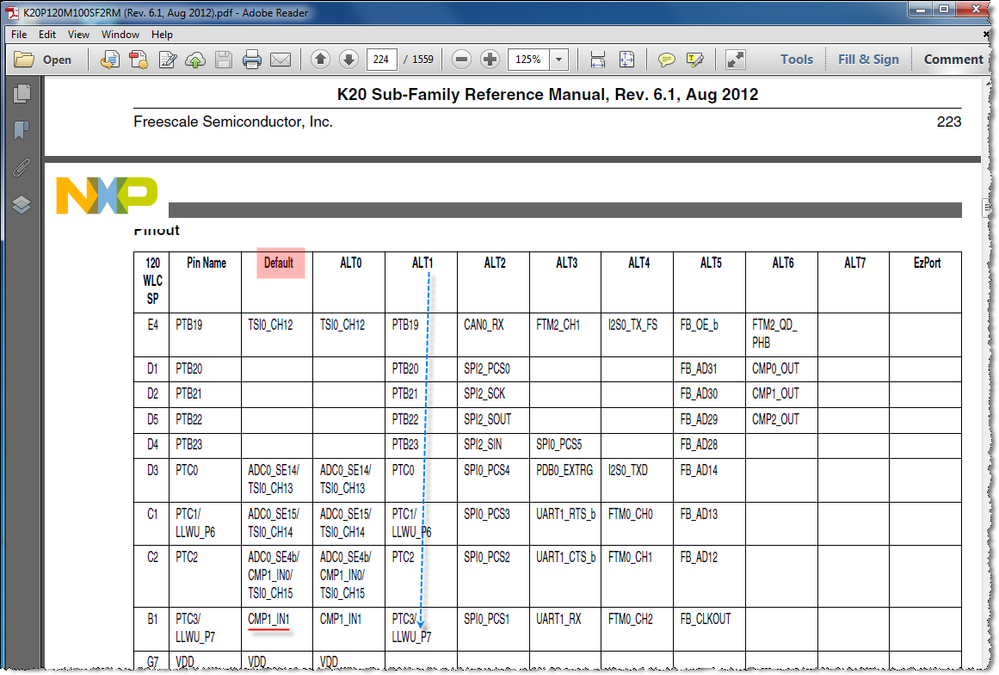Image resolution: width=999 pixels, height=675 pixels.
Task: Show layers panel in sidebar
Action: 22,205
